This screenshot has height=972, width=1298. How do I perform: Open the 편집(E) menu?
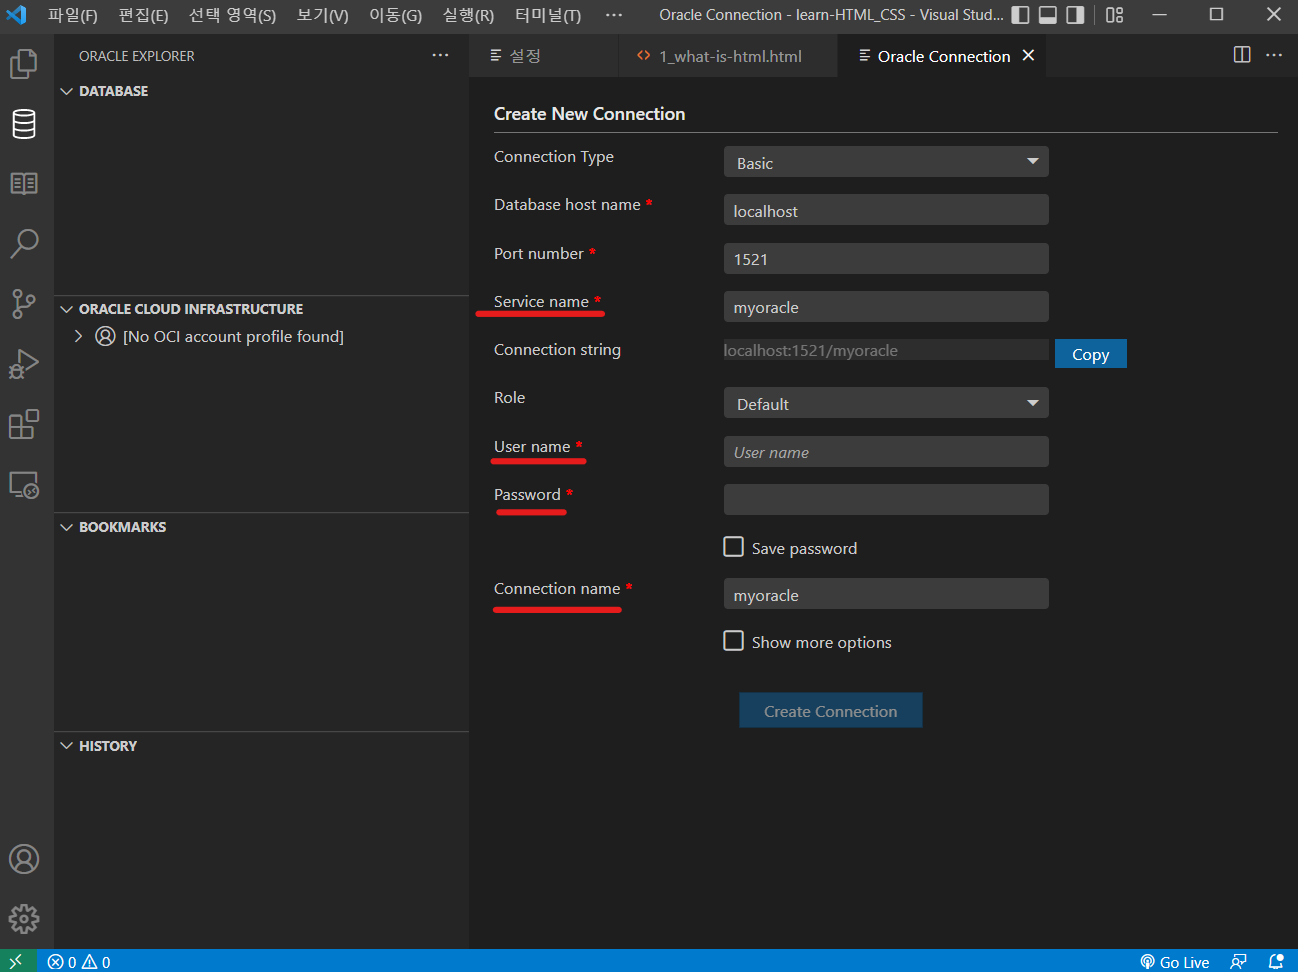point(143,15)
